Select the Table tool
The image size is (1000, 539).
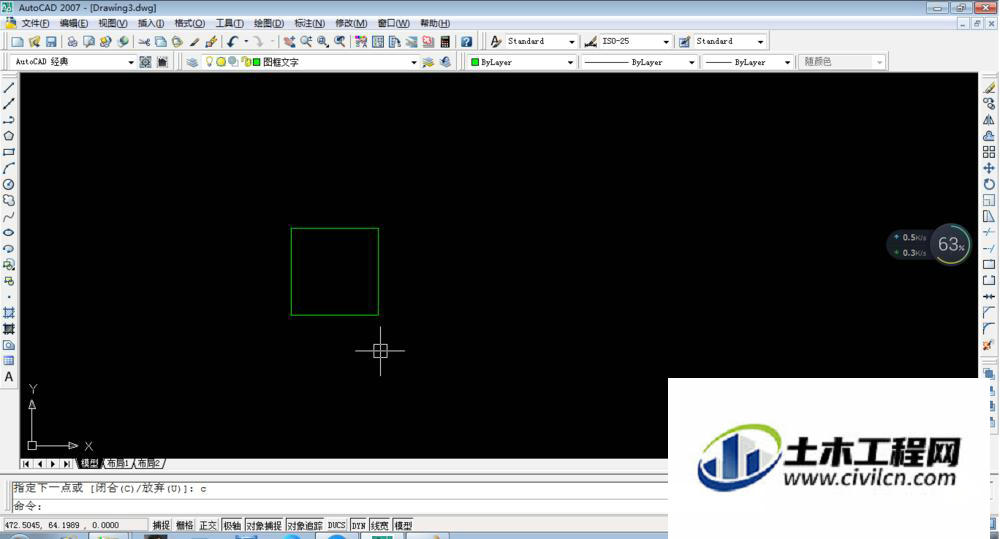tap(9, 361)
